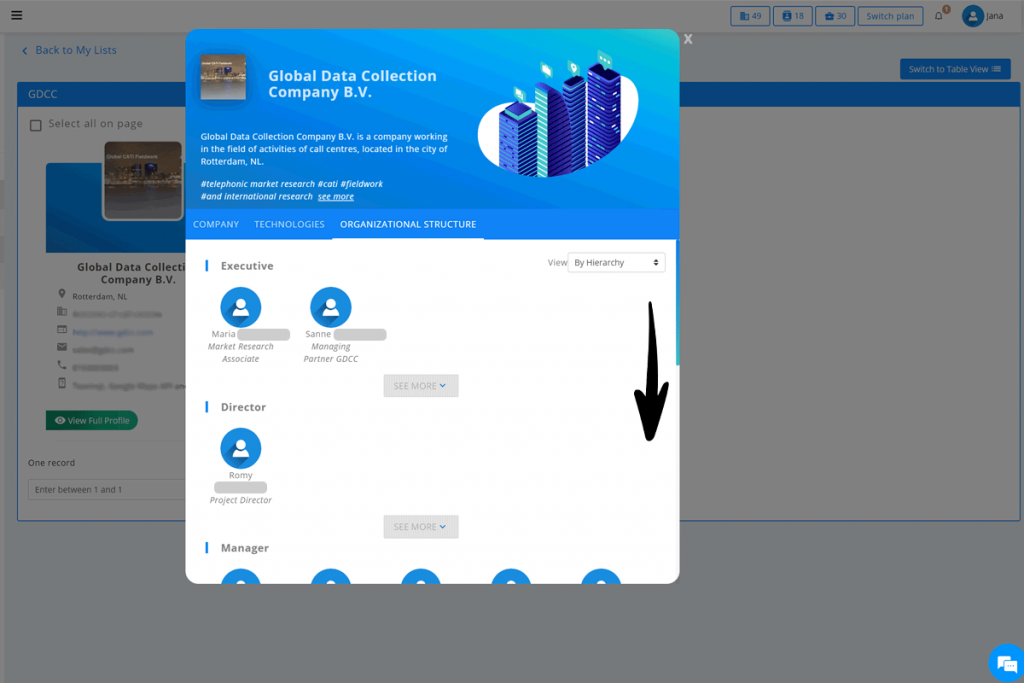The width and height of the screenshot is (1024, 683).
Task: Expand See More under Executive
Action: pyautogui.click(x=420, y=386)
